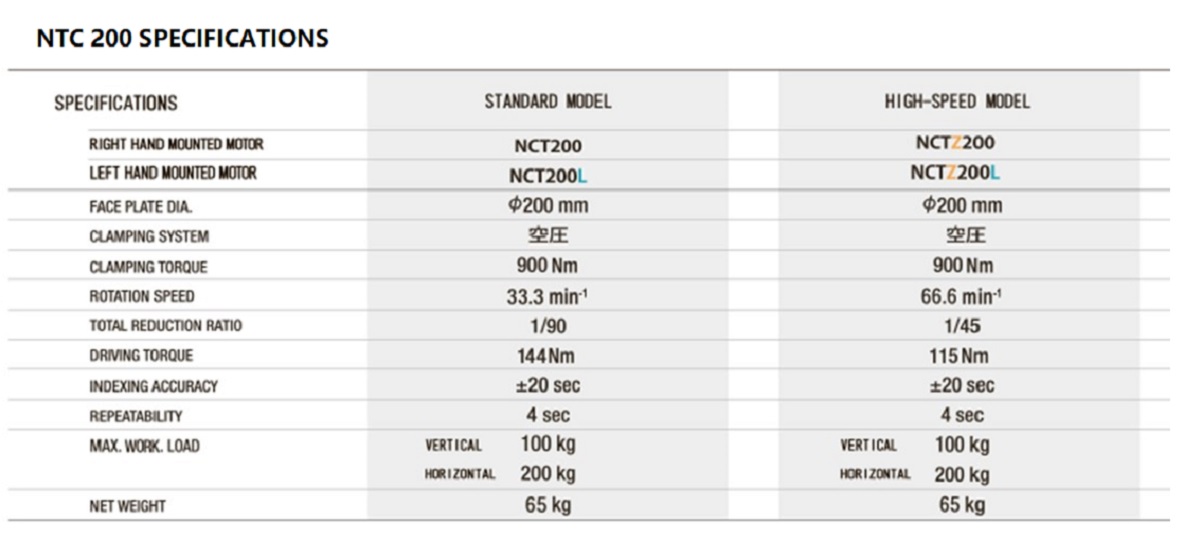Click the 1/90 reduction ratio value
Image resolution: width=1200 pixels, height=544 pixels.
(x=546, y=326)
